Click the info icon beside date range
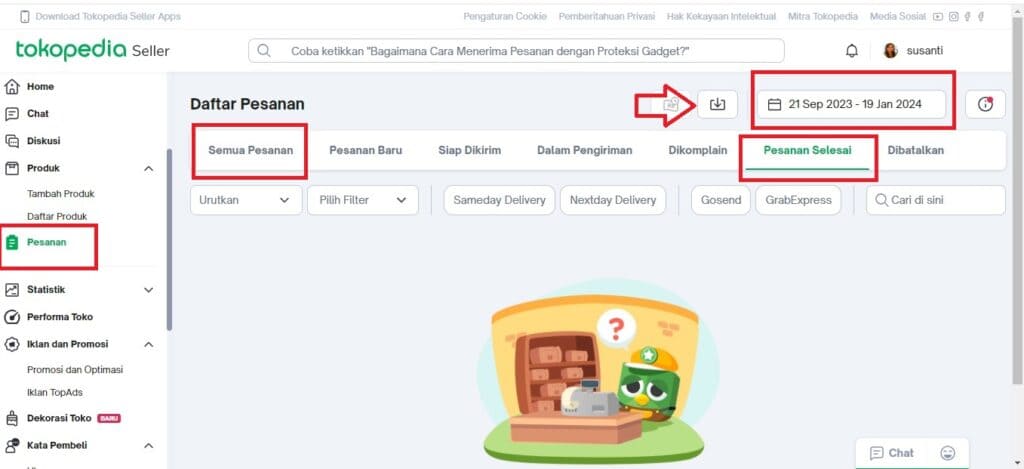Image resolution: width=1024 pixels, height=469 pixels. [985, 104]
